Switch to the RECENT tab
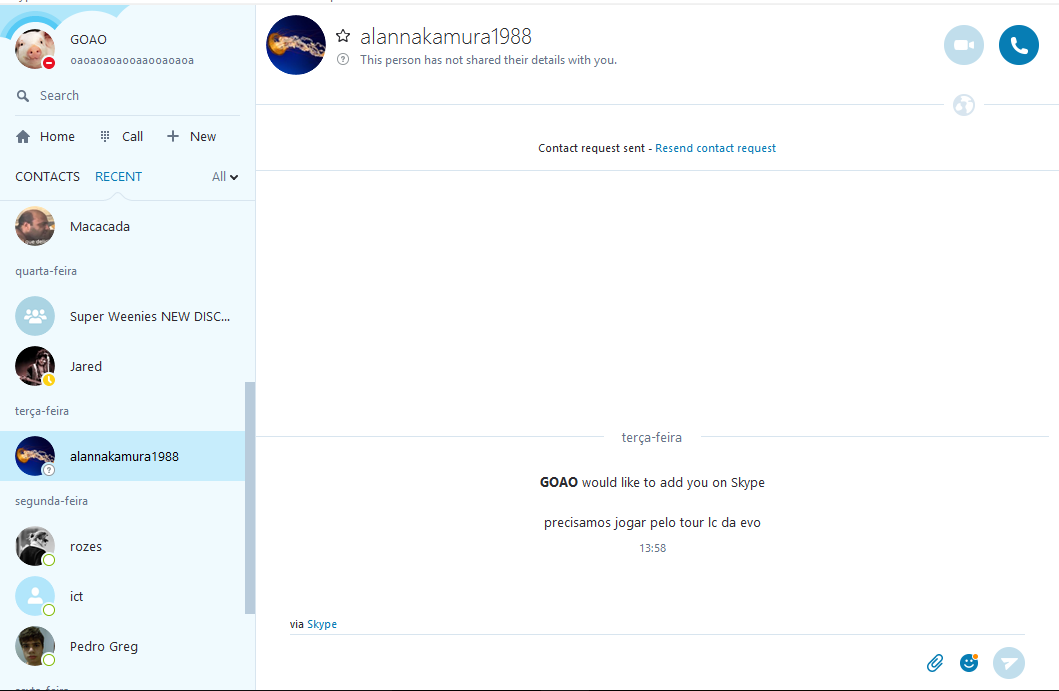Image resolution: width=1059 pixels, height=691 pixels. 118,177
